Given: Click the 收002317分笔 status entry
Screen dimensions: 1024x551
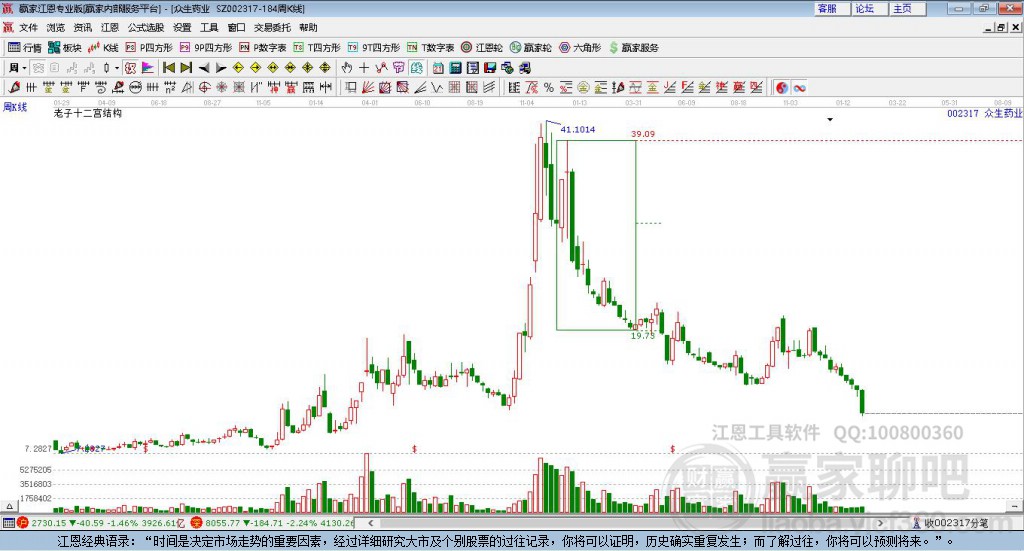Looking at the screenshot, I should click(x=951, y=523).
